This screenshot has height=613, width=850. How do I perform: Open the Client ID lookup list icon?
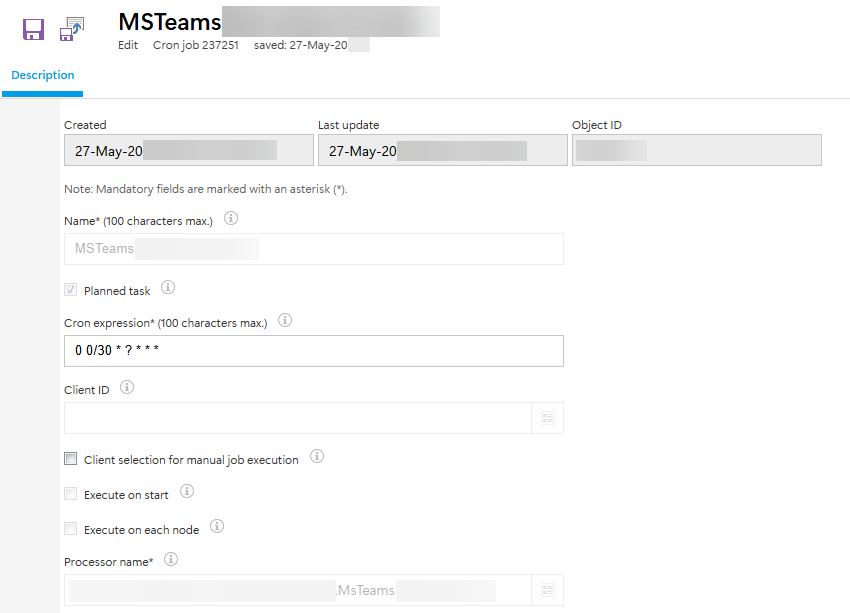[x=548, y=418]
